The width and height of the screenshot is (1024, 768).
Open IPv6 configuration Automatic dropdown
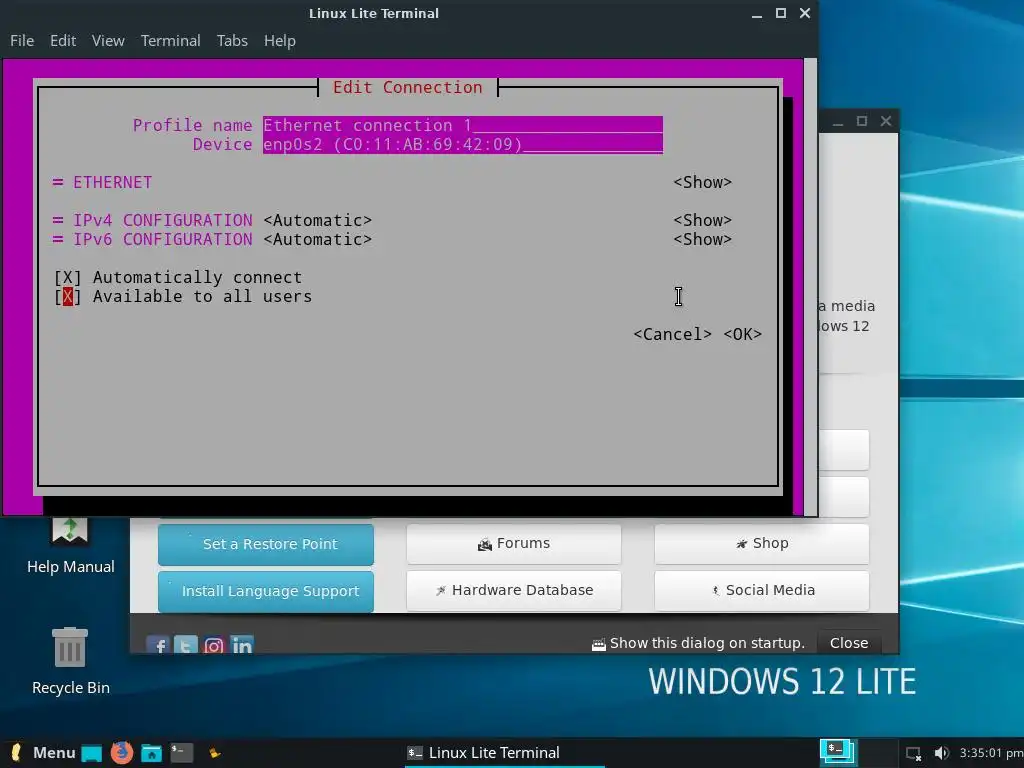coord(317,239)
